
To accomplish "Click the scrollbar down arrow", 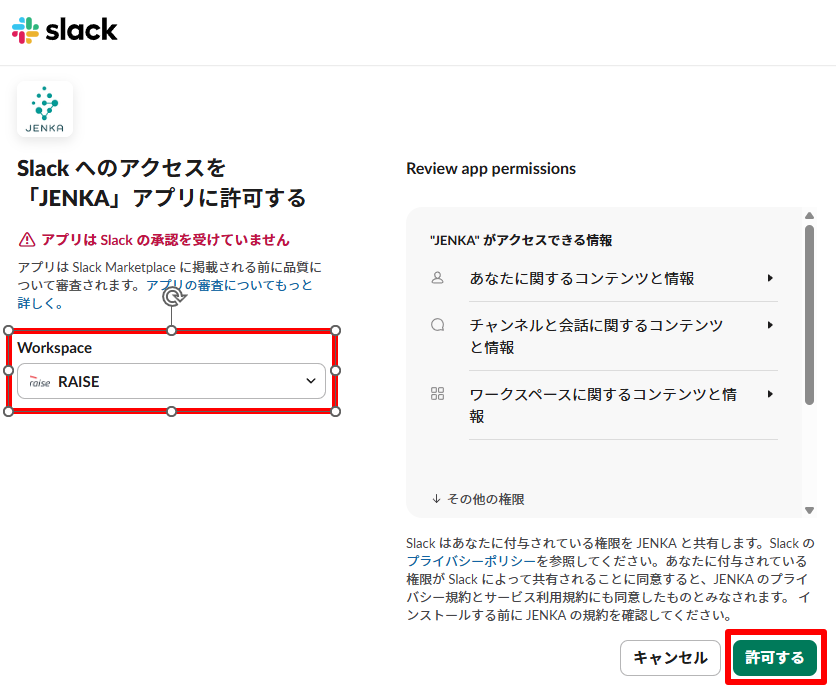I will pos(809,508).
